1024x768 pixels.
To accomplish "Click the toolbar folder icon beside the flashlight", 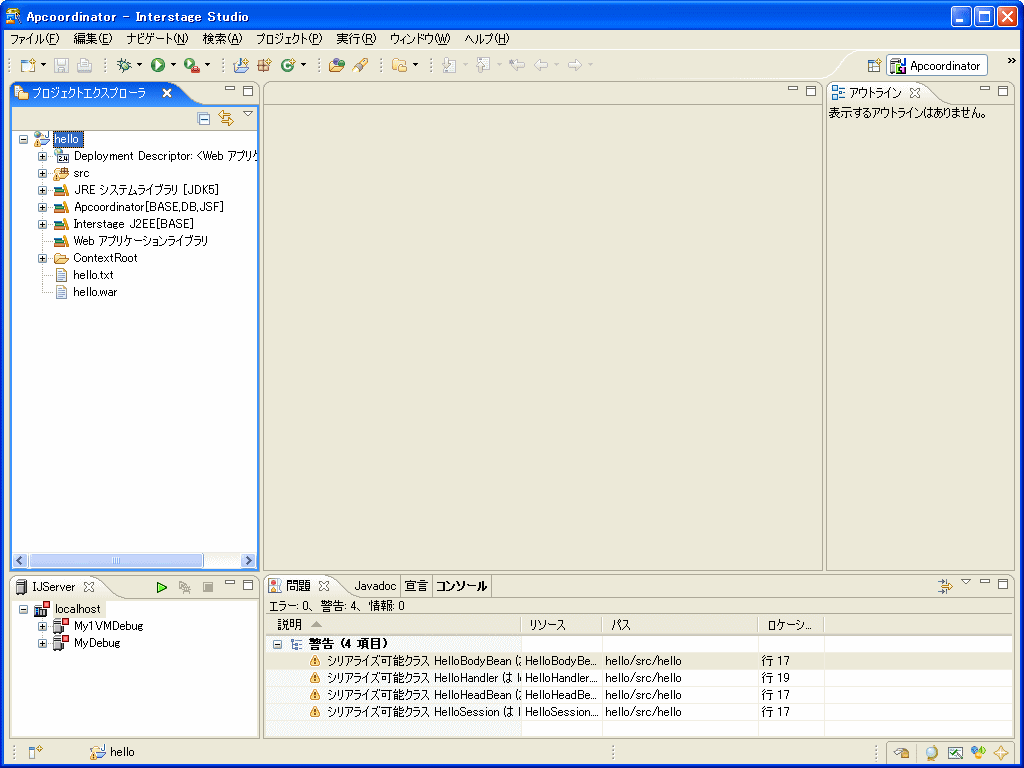I will click(399, 65).
